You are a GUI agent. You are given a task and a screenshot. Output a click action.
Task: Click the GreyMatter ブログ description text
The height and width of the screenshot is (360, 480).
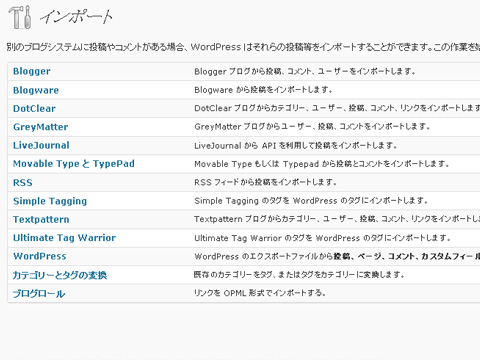coord(312,127)
